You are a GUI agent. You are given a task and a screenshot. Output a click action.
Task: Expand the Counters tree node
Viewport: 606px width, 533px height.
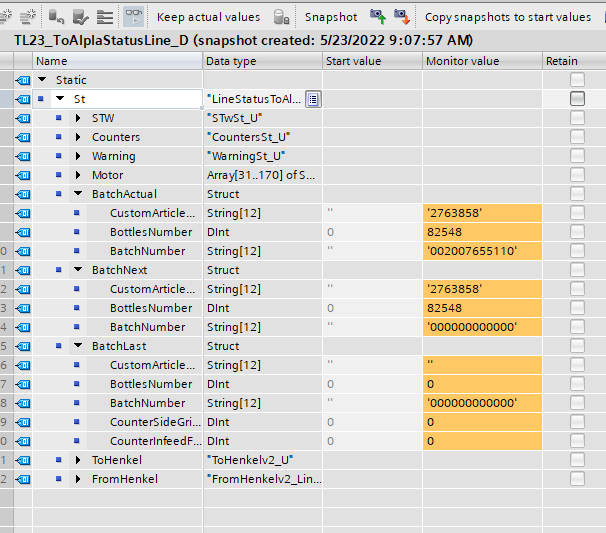[x=78, y=137]
